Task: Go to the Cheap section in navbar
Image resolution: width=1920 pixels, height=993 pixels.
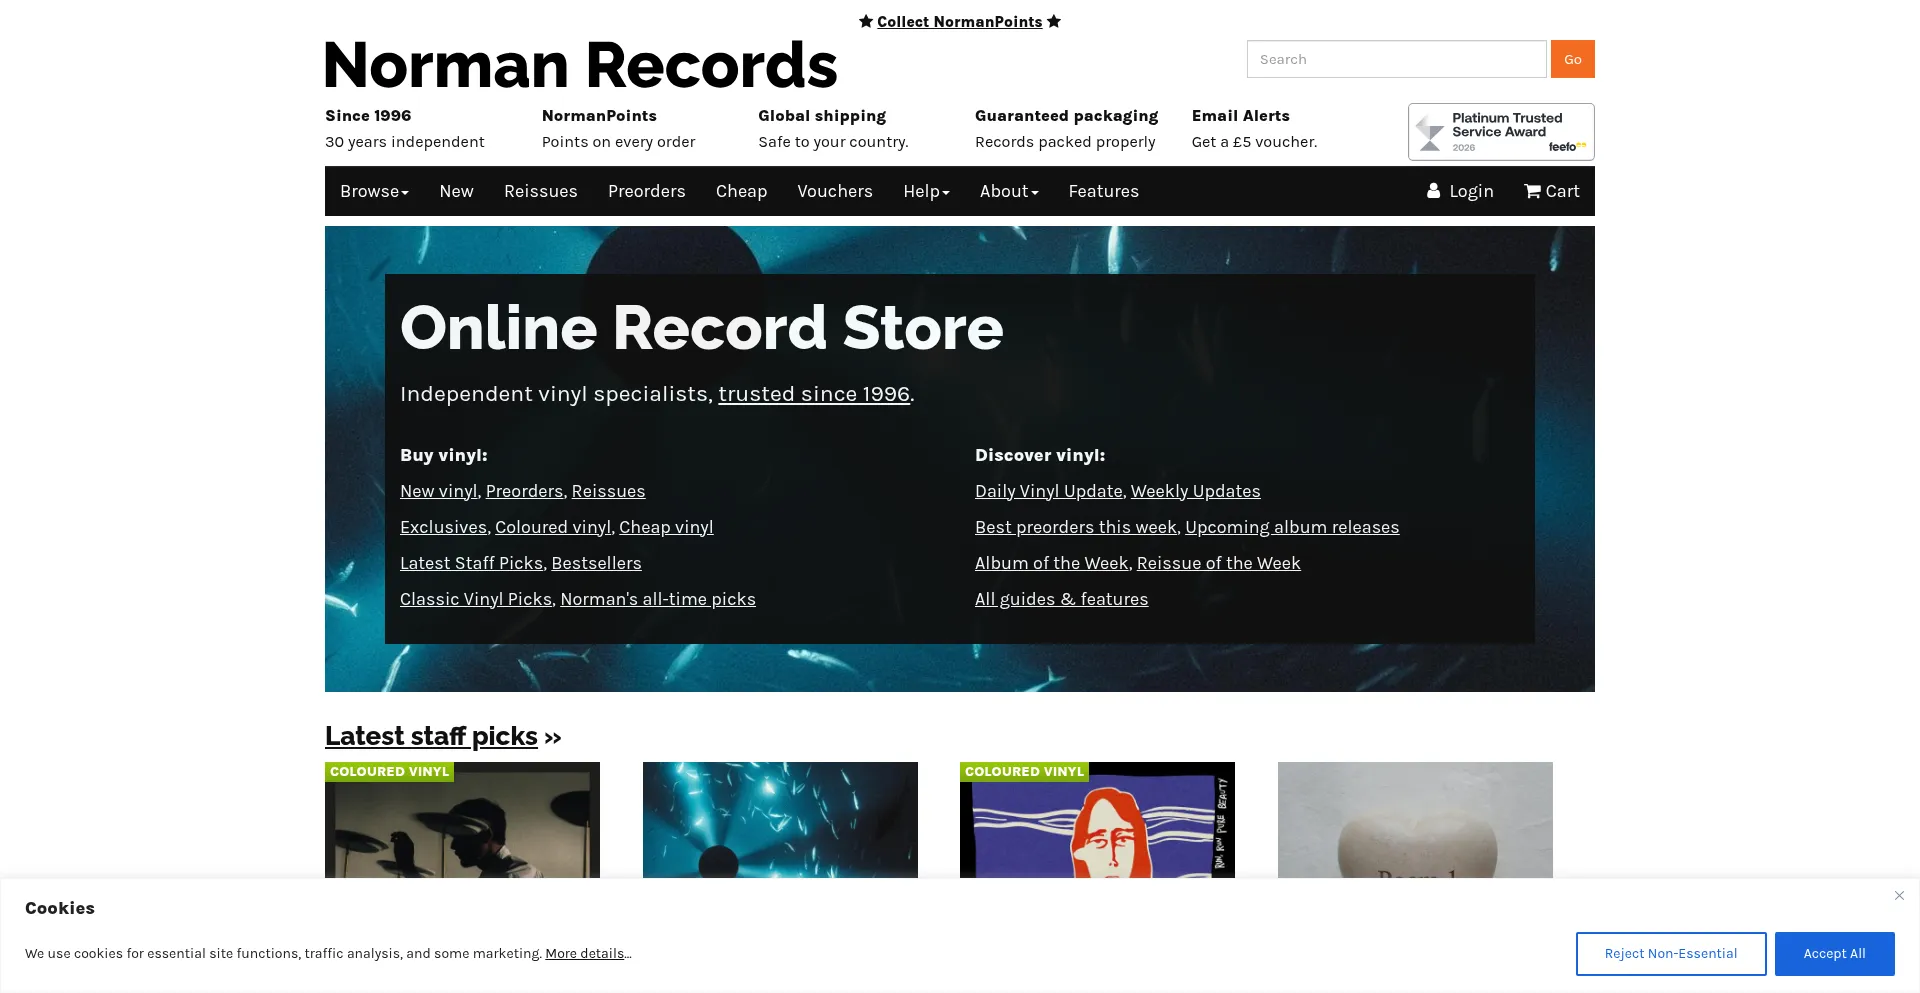Action: [741, 191]
